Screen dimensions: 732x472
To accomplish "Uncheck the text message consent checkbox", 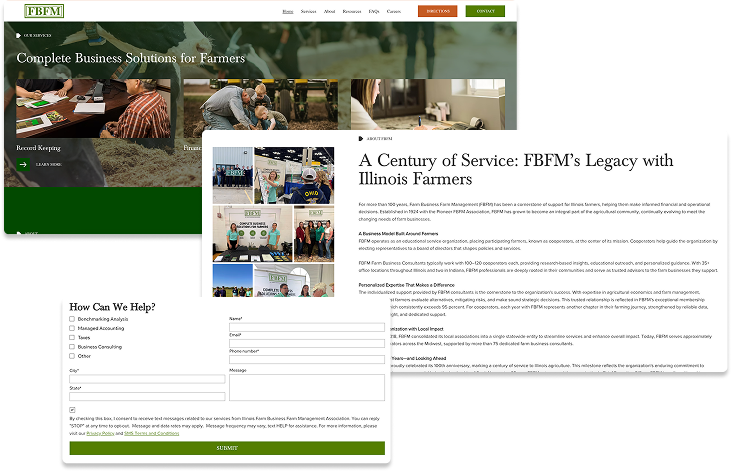I will (72, 410).
